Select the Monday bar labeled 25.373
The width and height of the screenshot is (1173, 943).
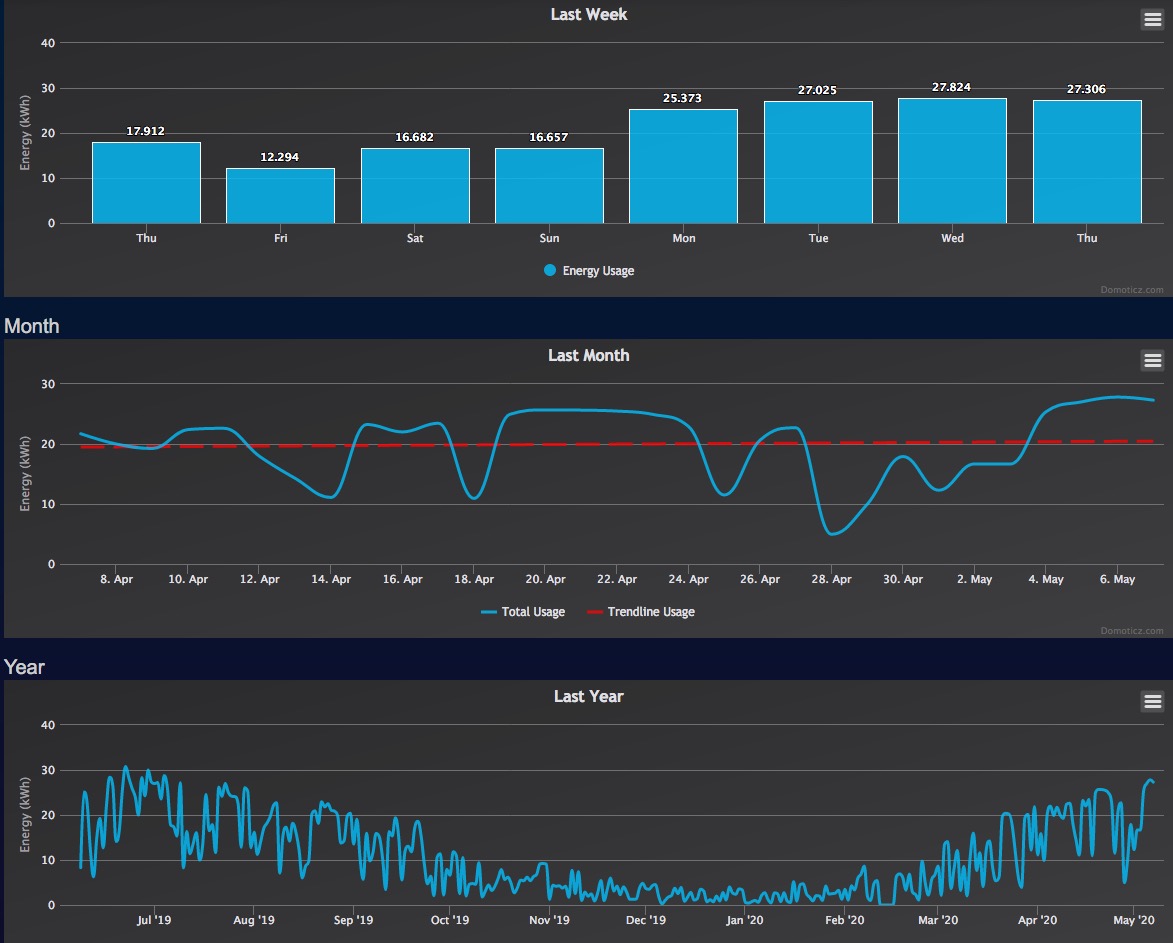click(x=684, y=166)
